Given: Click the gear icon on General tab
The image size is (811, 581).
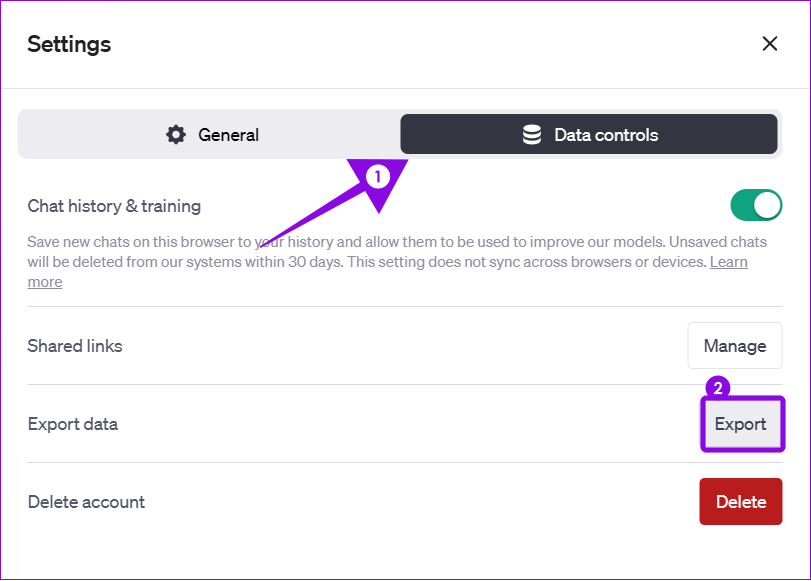Looking at the screenshot, I should click(x=176, y=135).
